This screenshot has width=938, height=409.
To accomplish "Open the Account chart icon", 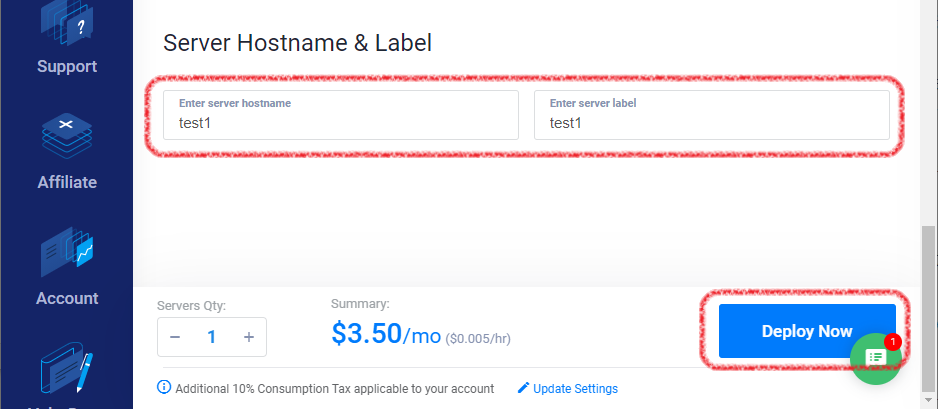I will coord(66,252).
